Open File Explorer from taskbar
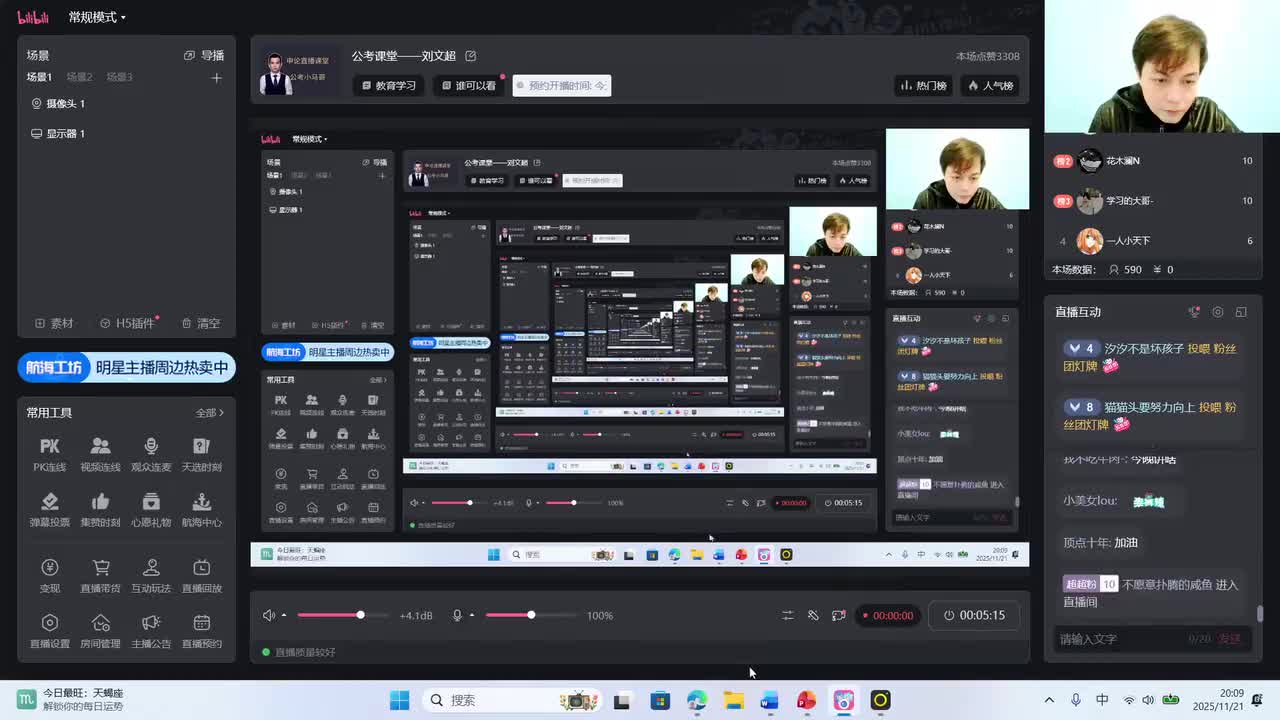This screenshot has width=1280, height=720. [734, 700]
